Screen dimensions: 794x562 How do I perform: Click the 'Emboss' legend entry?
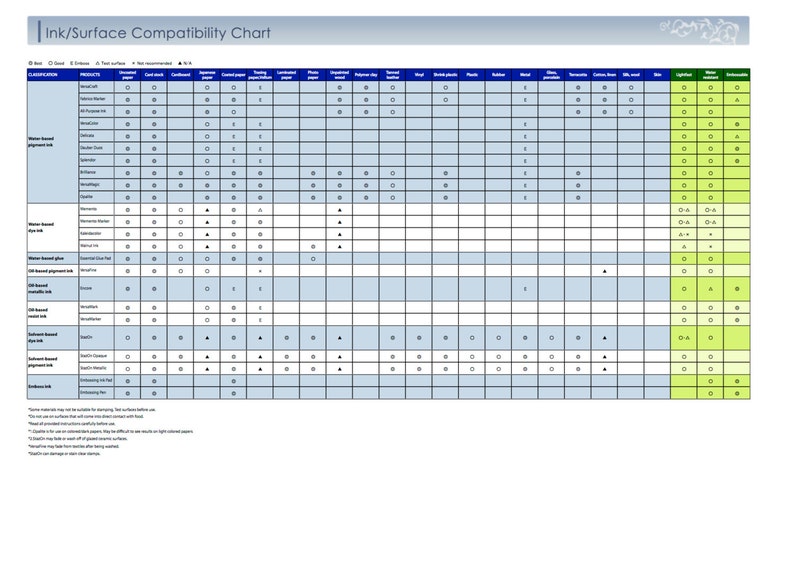click(x=80, y=63)
